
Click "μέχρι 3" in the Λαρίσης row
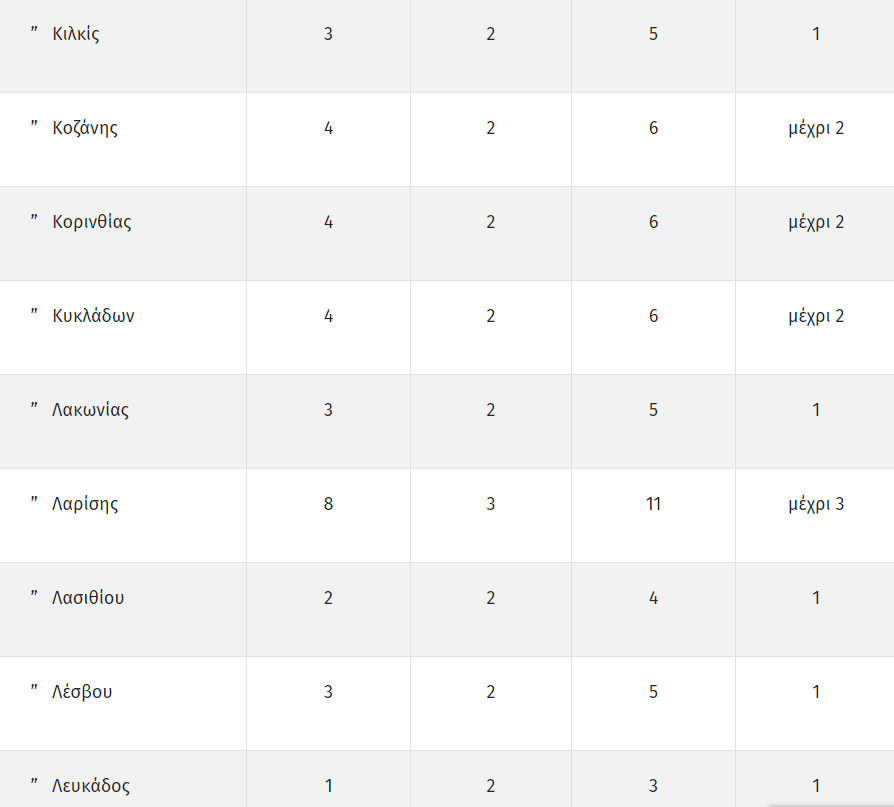[x=816, y=504]
